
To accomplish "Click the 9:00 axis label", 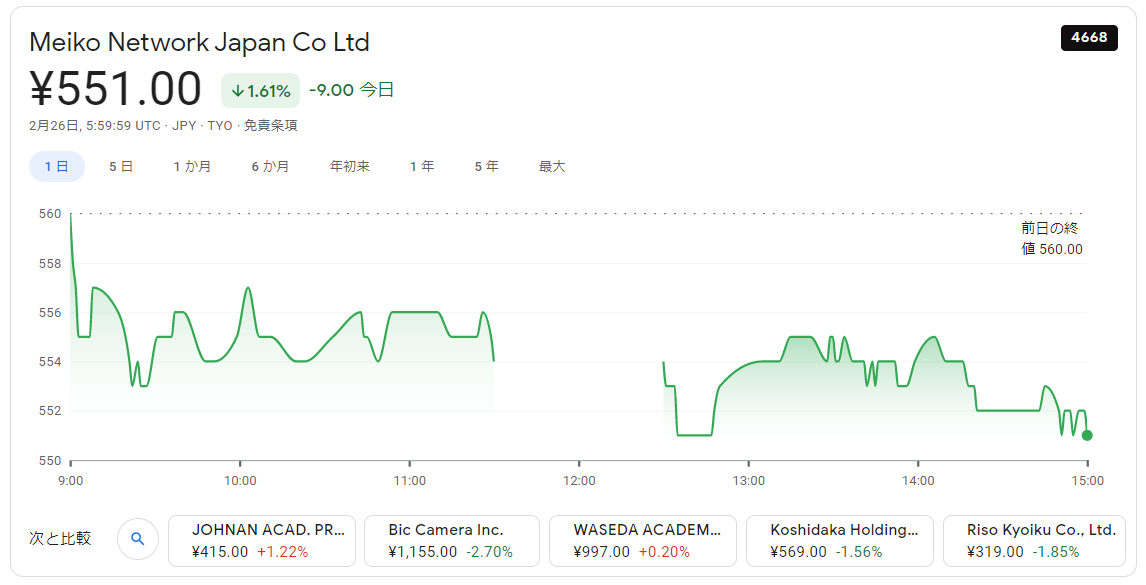I will [70, 480].
